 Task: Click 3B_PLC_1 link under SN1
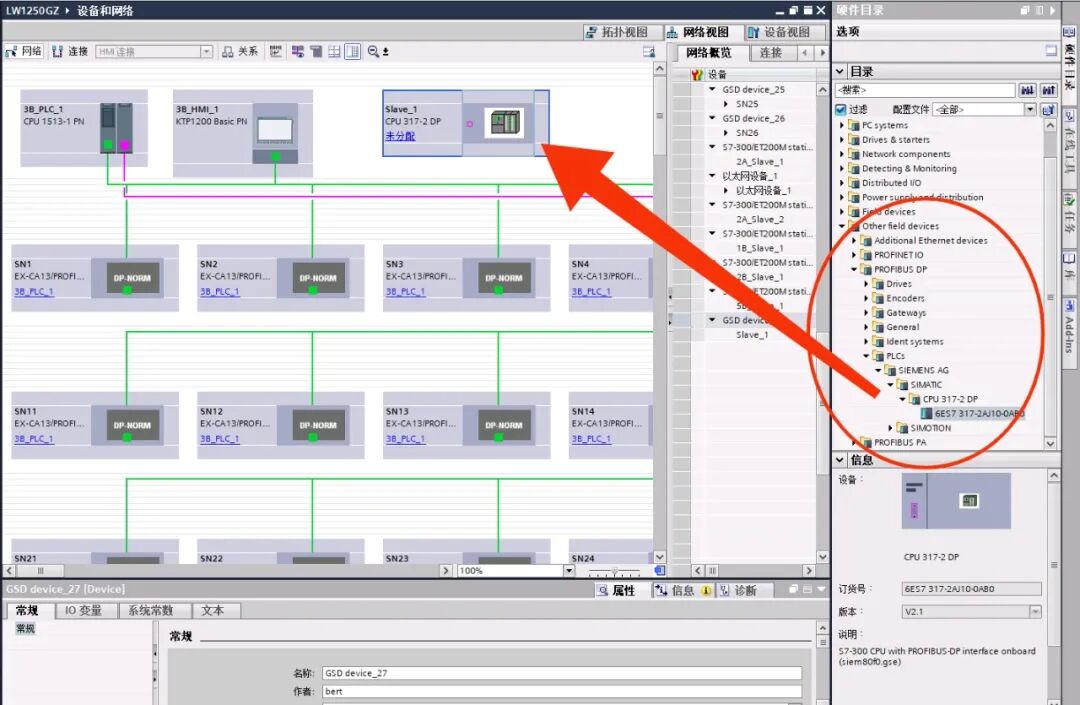click(x=34, y=291)
